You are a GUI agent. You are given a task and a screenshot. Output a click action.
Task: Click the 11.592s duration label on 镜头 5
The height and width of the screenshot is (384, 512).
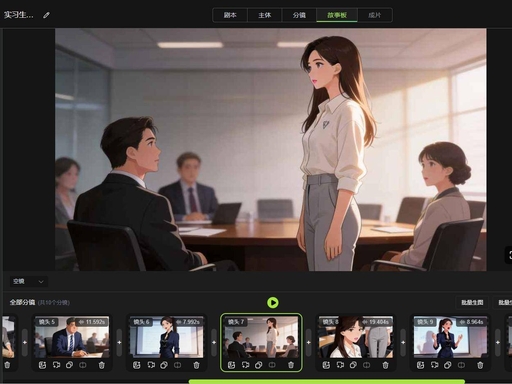(x=92, y=322)
